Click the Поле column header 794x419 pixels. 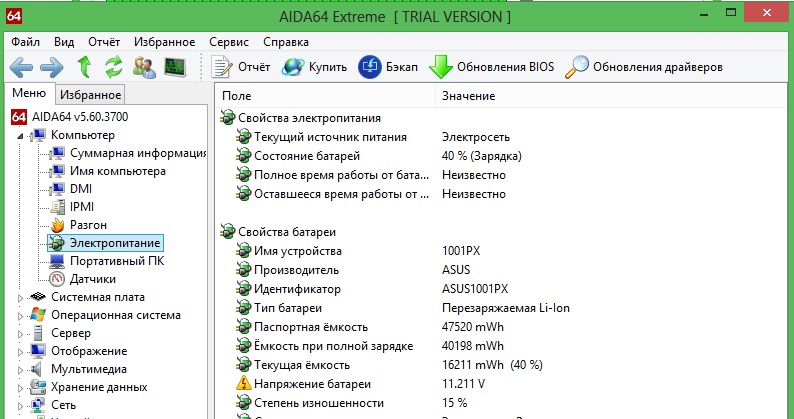coord(236,96)
